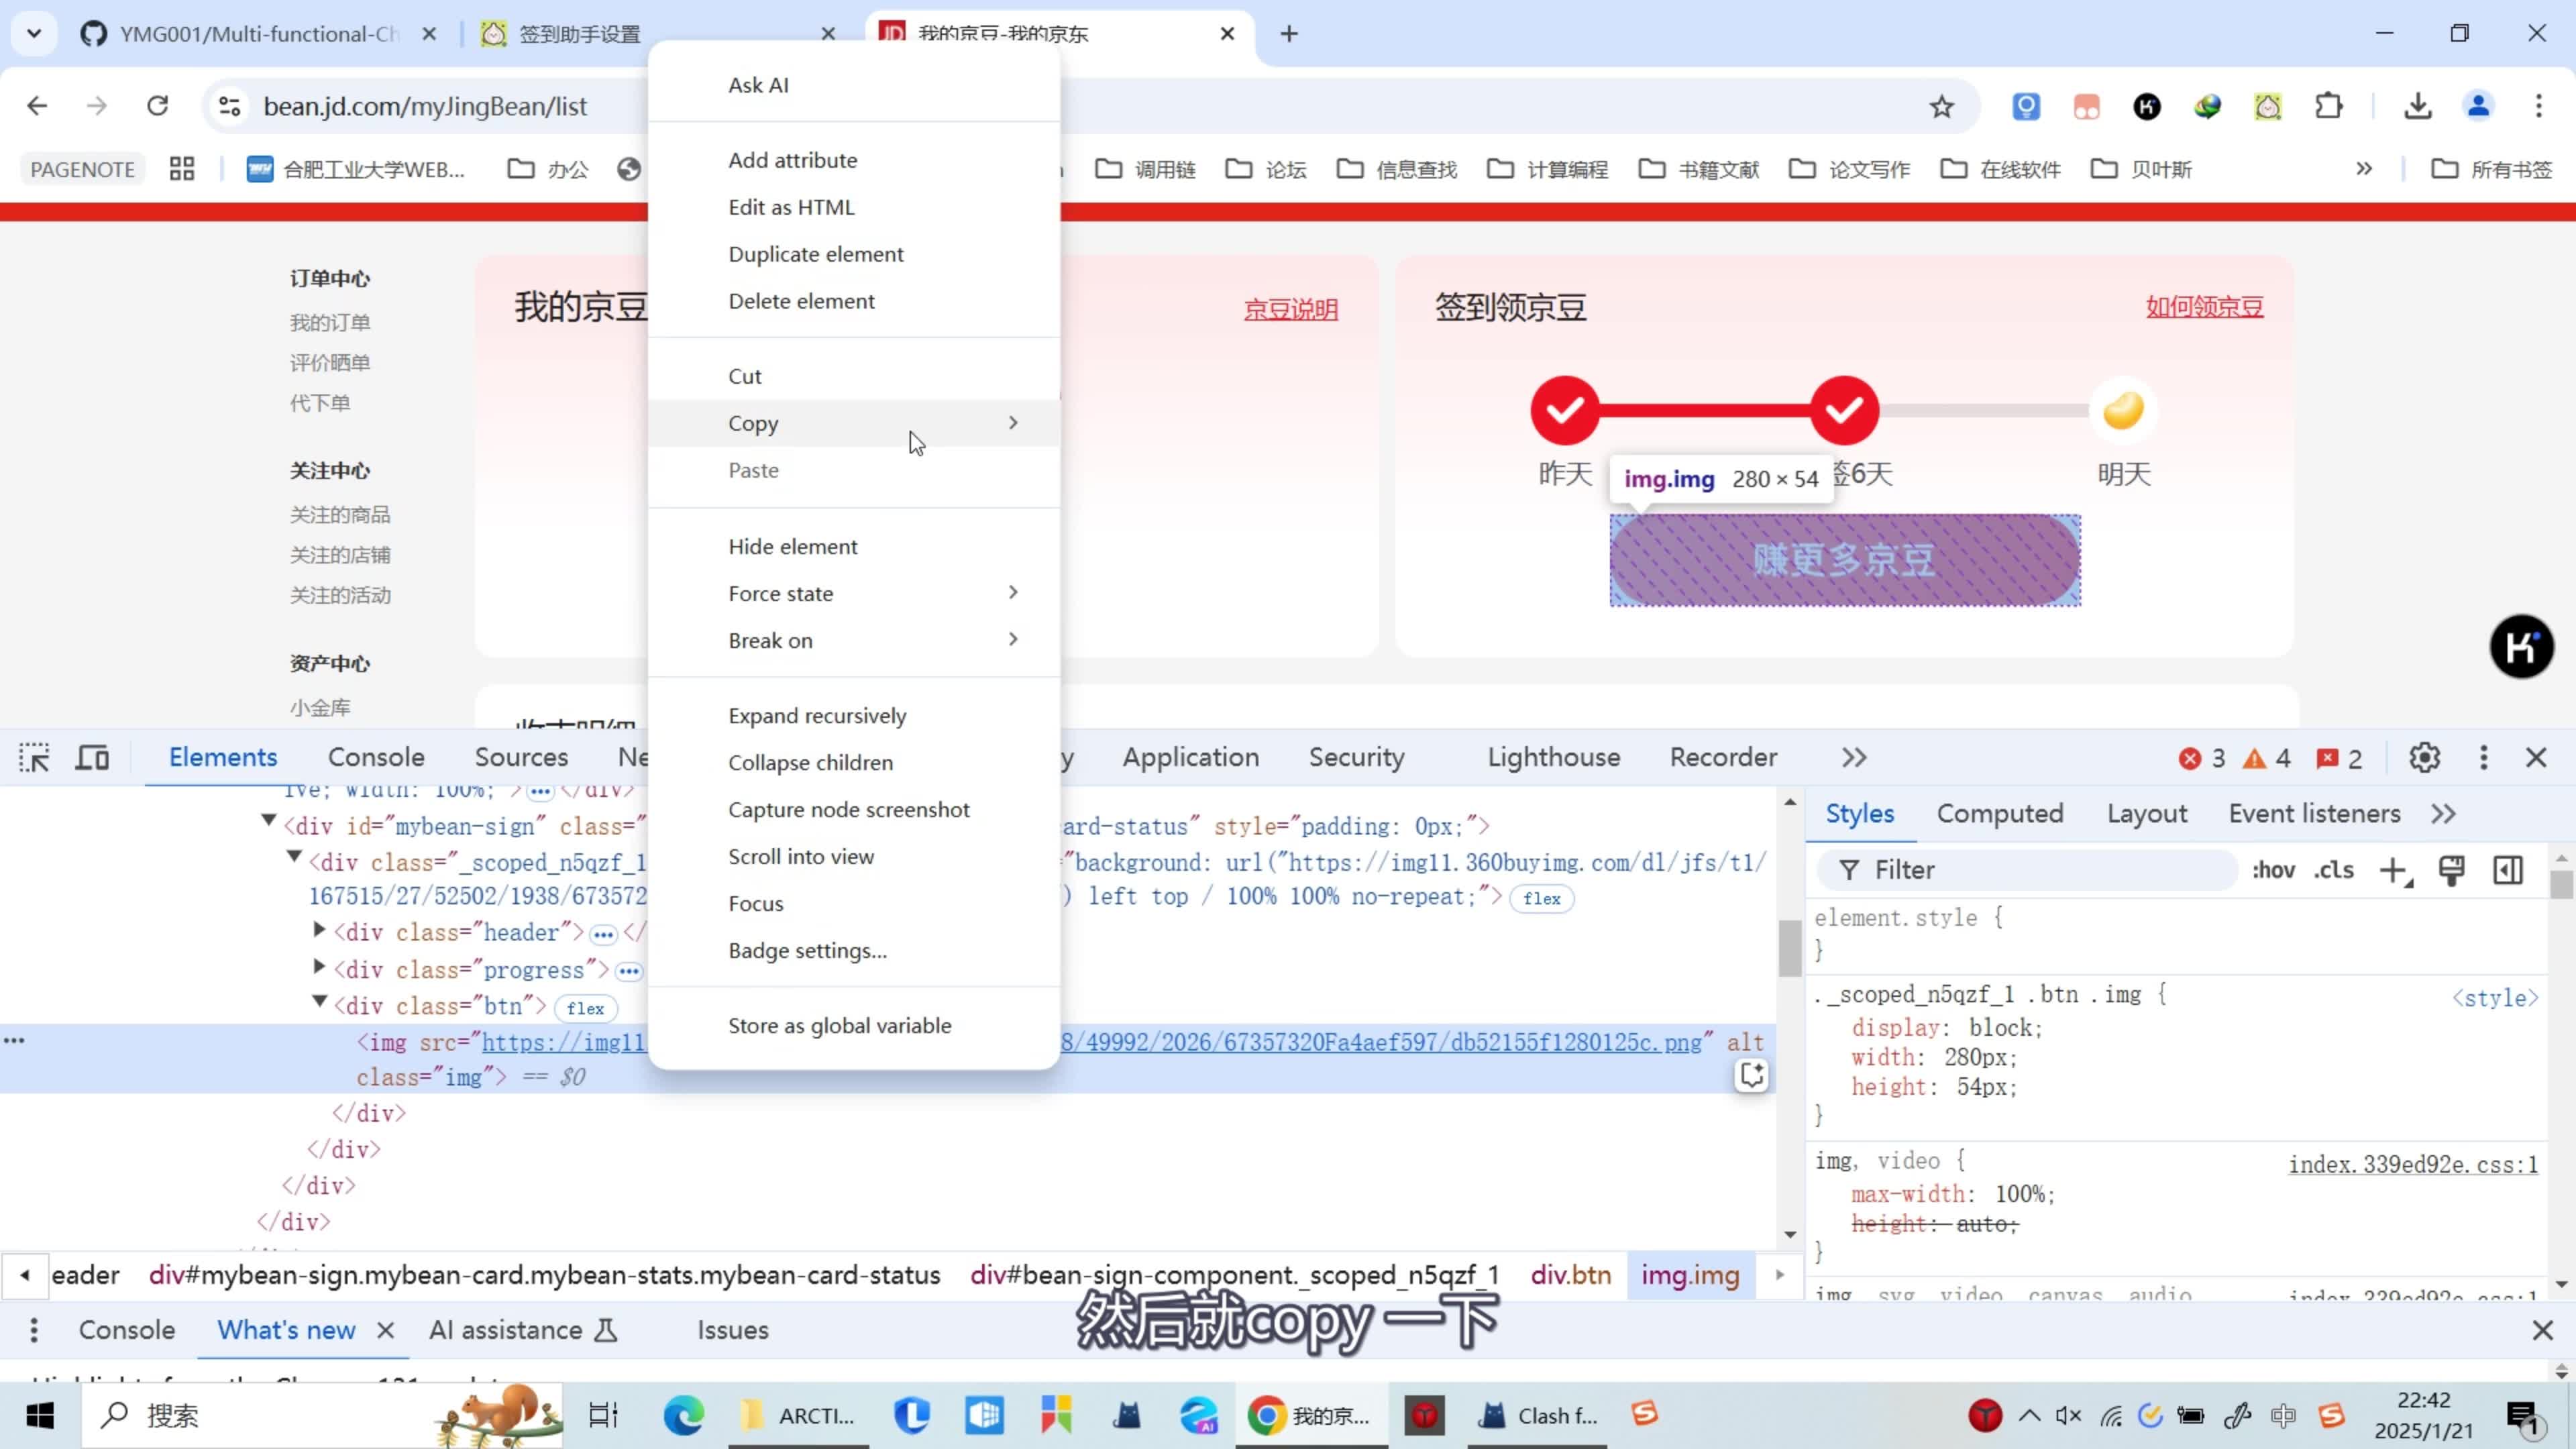Open the Chrome profile avatar
Viewport: 2576px width, 1449px height.
[x=2479, y=107]
